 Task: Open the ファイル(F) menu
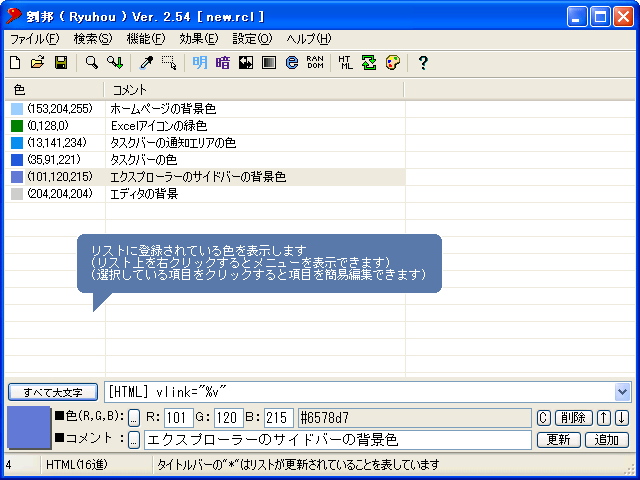pos(35,39)
